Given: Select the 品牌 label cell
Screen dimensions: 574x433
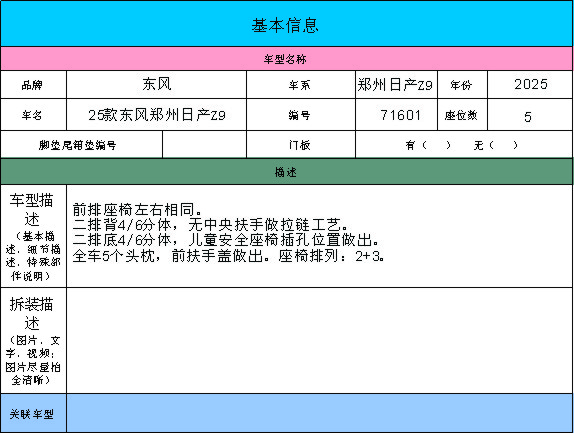Looking at the screenshot, I should coord(33,85).
